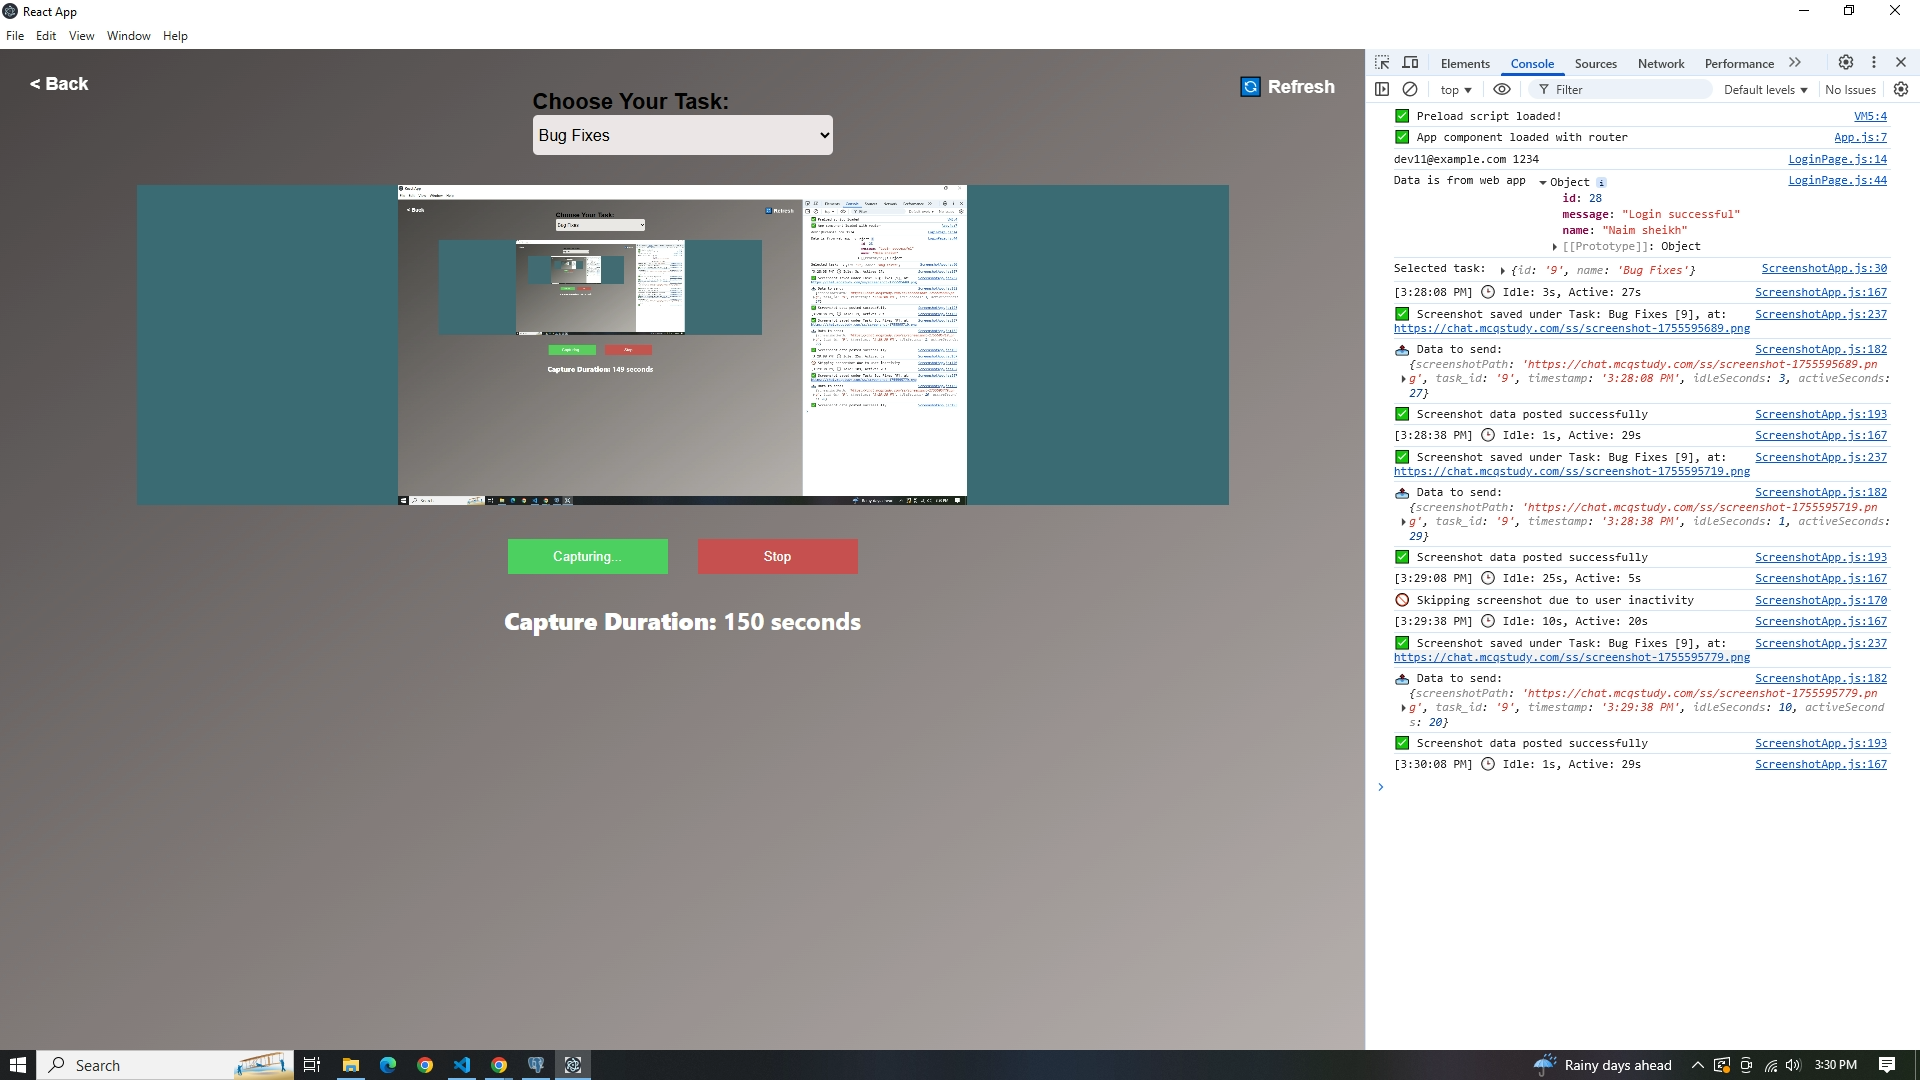Click the captured screen preview thumbnail
This screenshot has width=1920, height=1080.
tap(682, 344)
